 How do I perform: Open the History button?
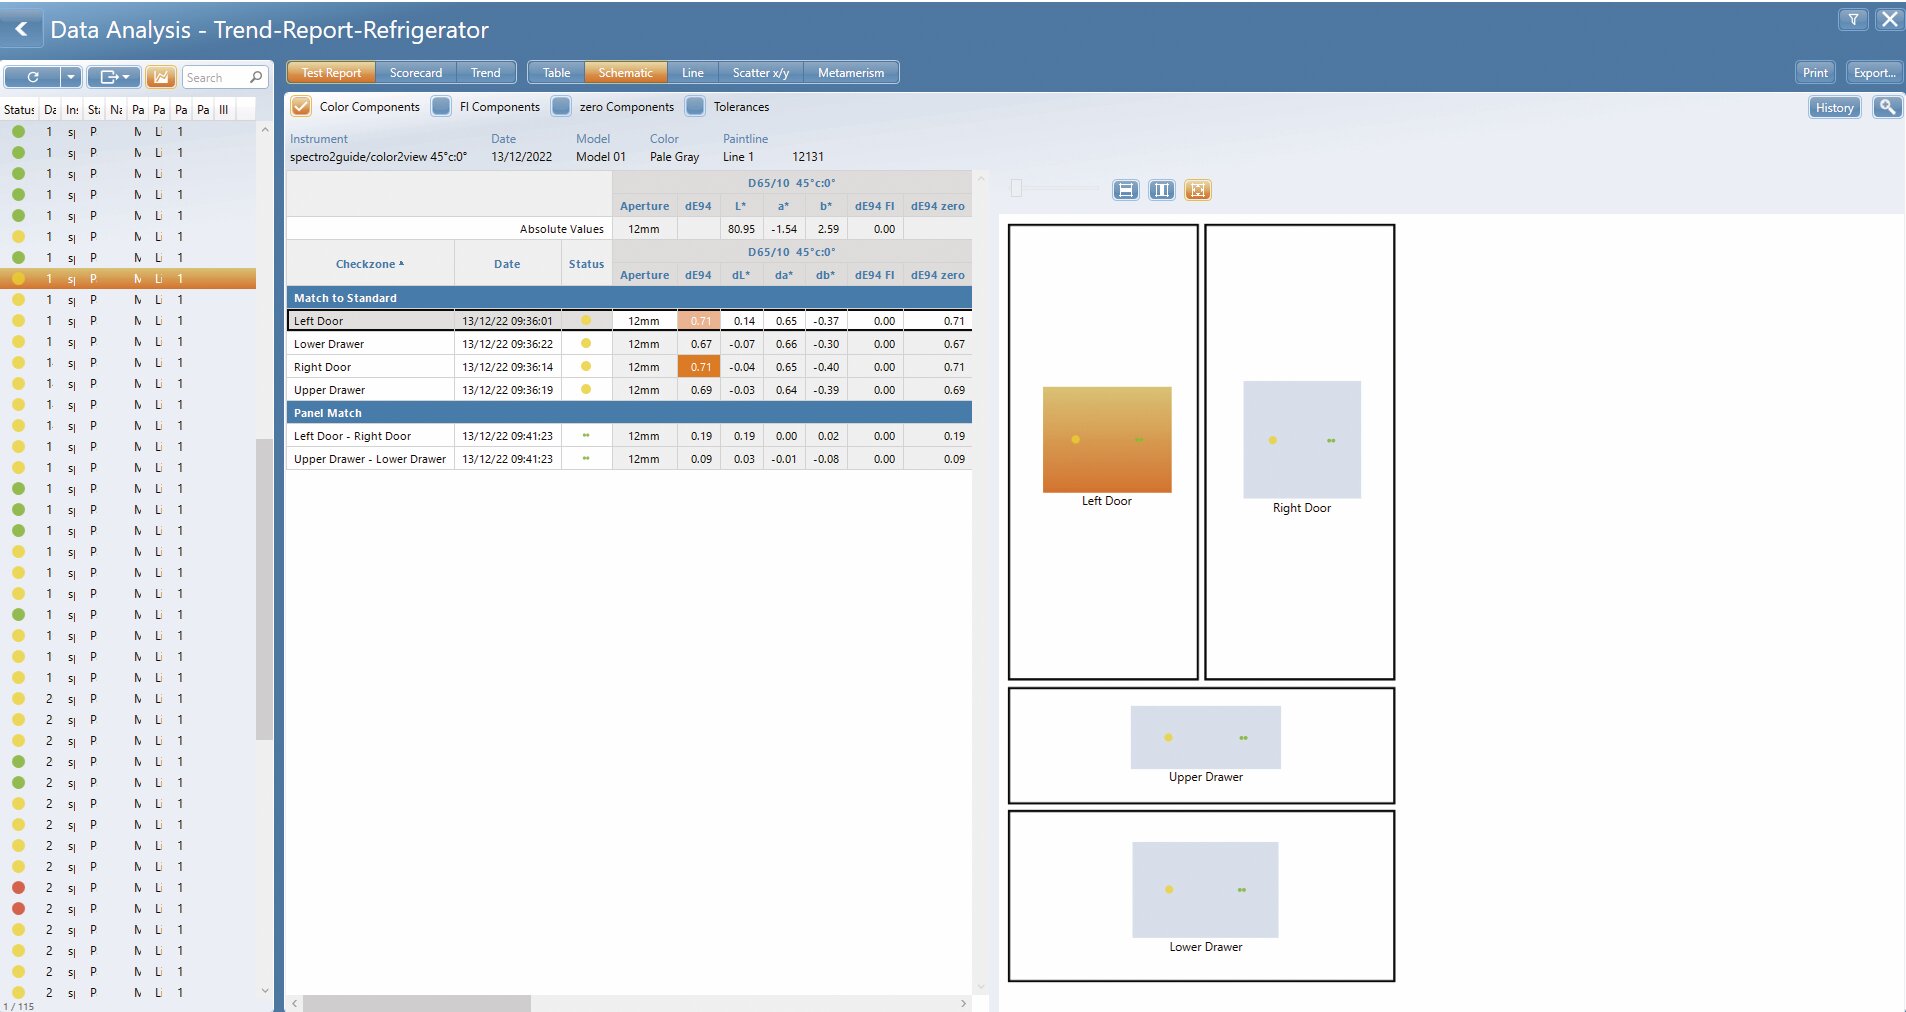[1834, 107]
